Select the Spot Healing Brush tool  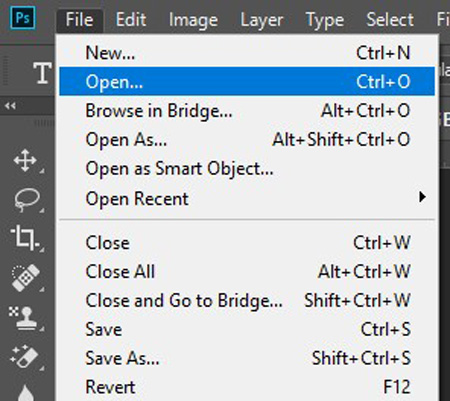[x=25, y=278]
